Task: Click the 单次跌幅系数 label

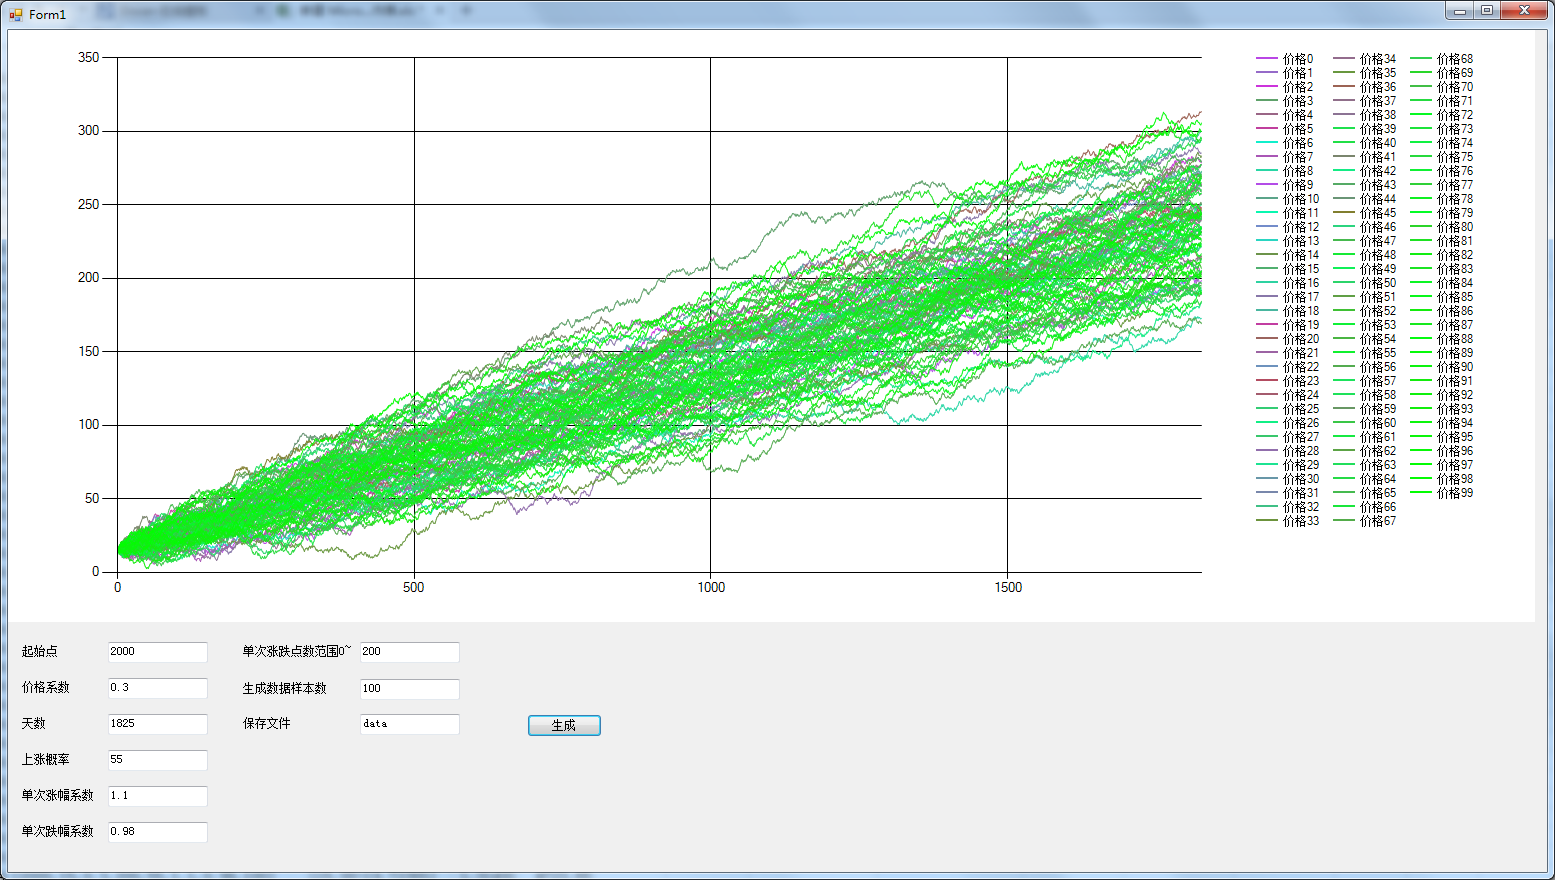Action: 58,831
